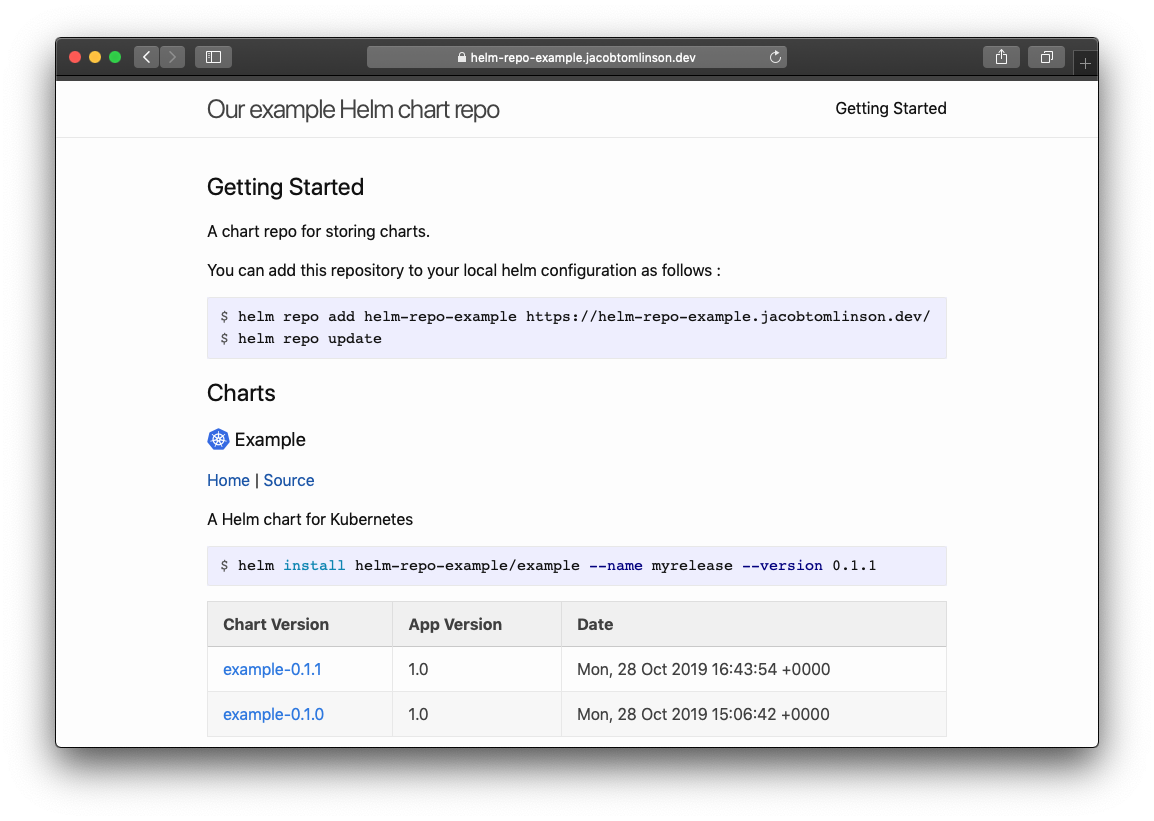Image resolution: width=1154 pixels, height=821 pixels.
Task: Download the example-0.1.0 chart
Action: (272, 714)
